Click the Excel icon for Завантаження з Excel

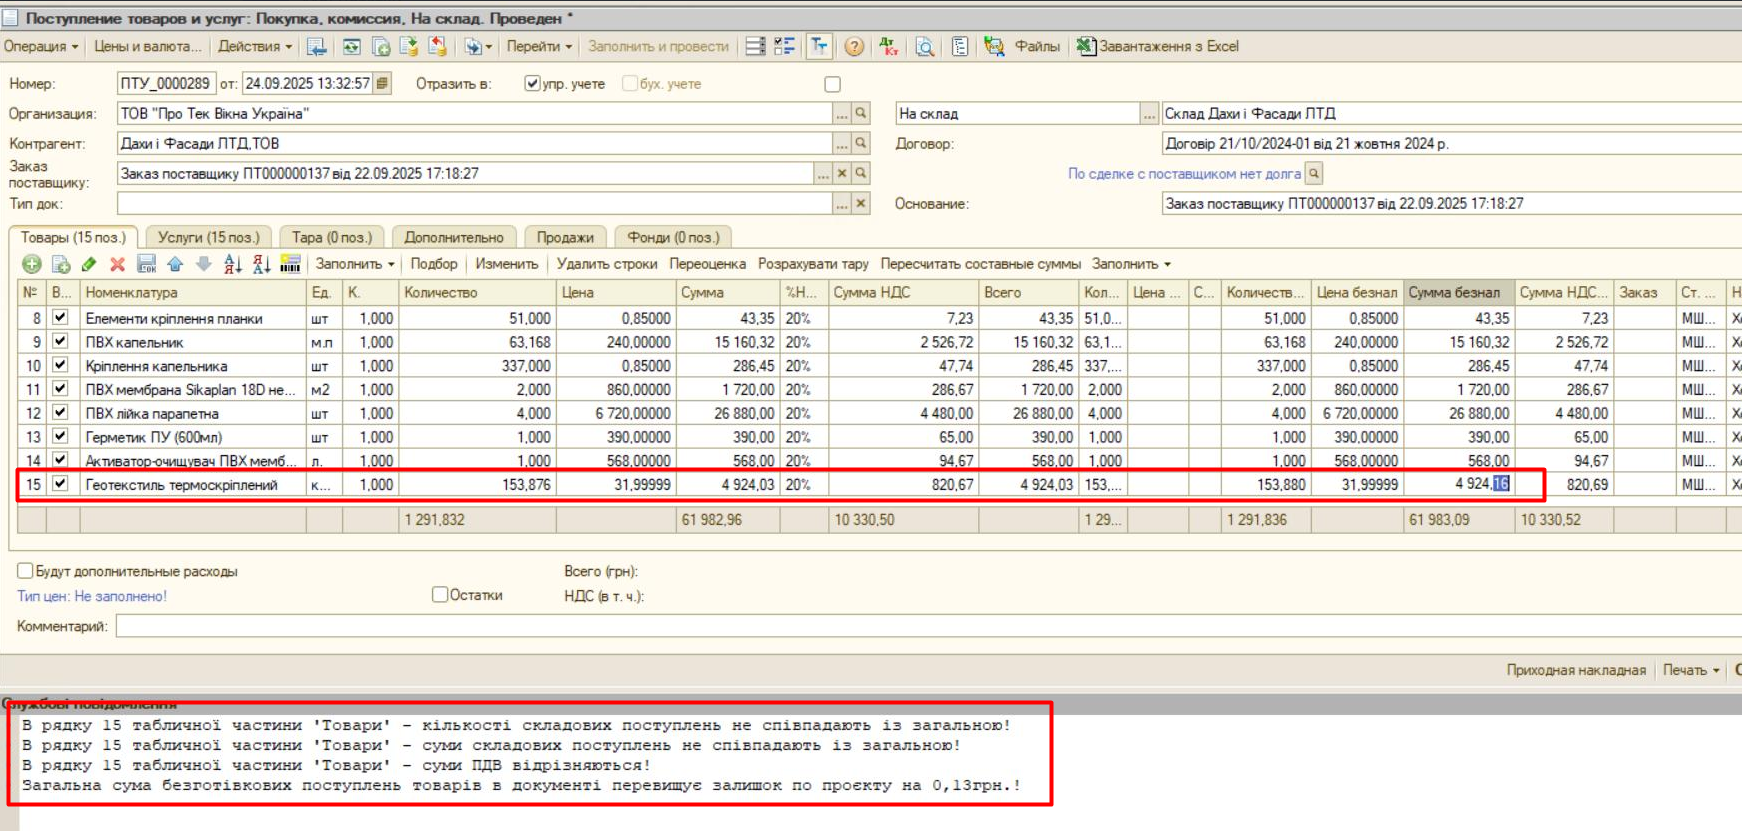click(x=1085, y=47)
